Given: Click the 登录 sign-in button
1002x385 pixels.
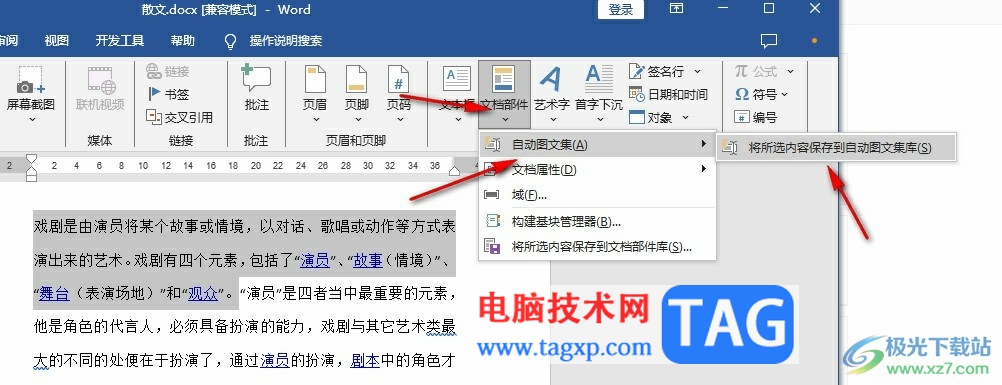Looking at the screenshot, I should pyautogui.click(x=620, y=10).
